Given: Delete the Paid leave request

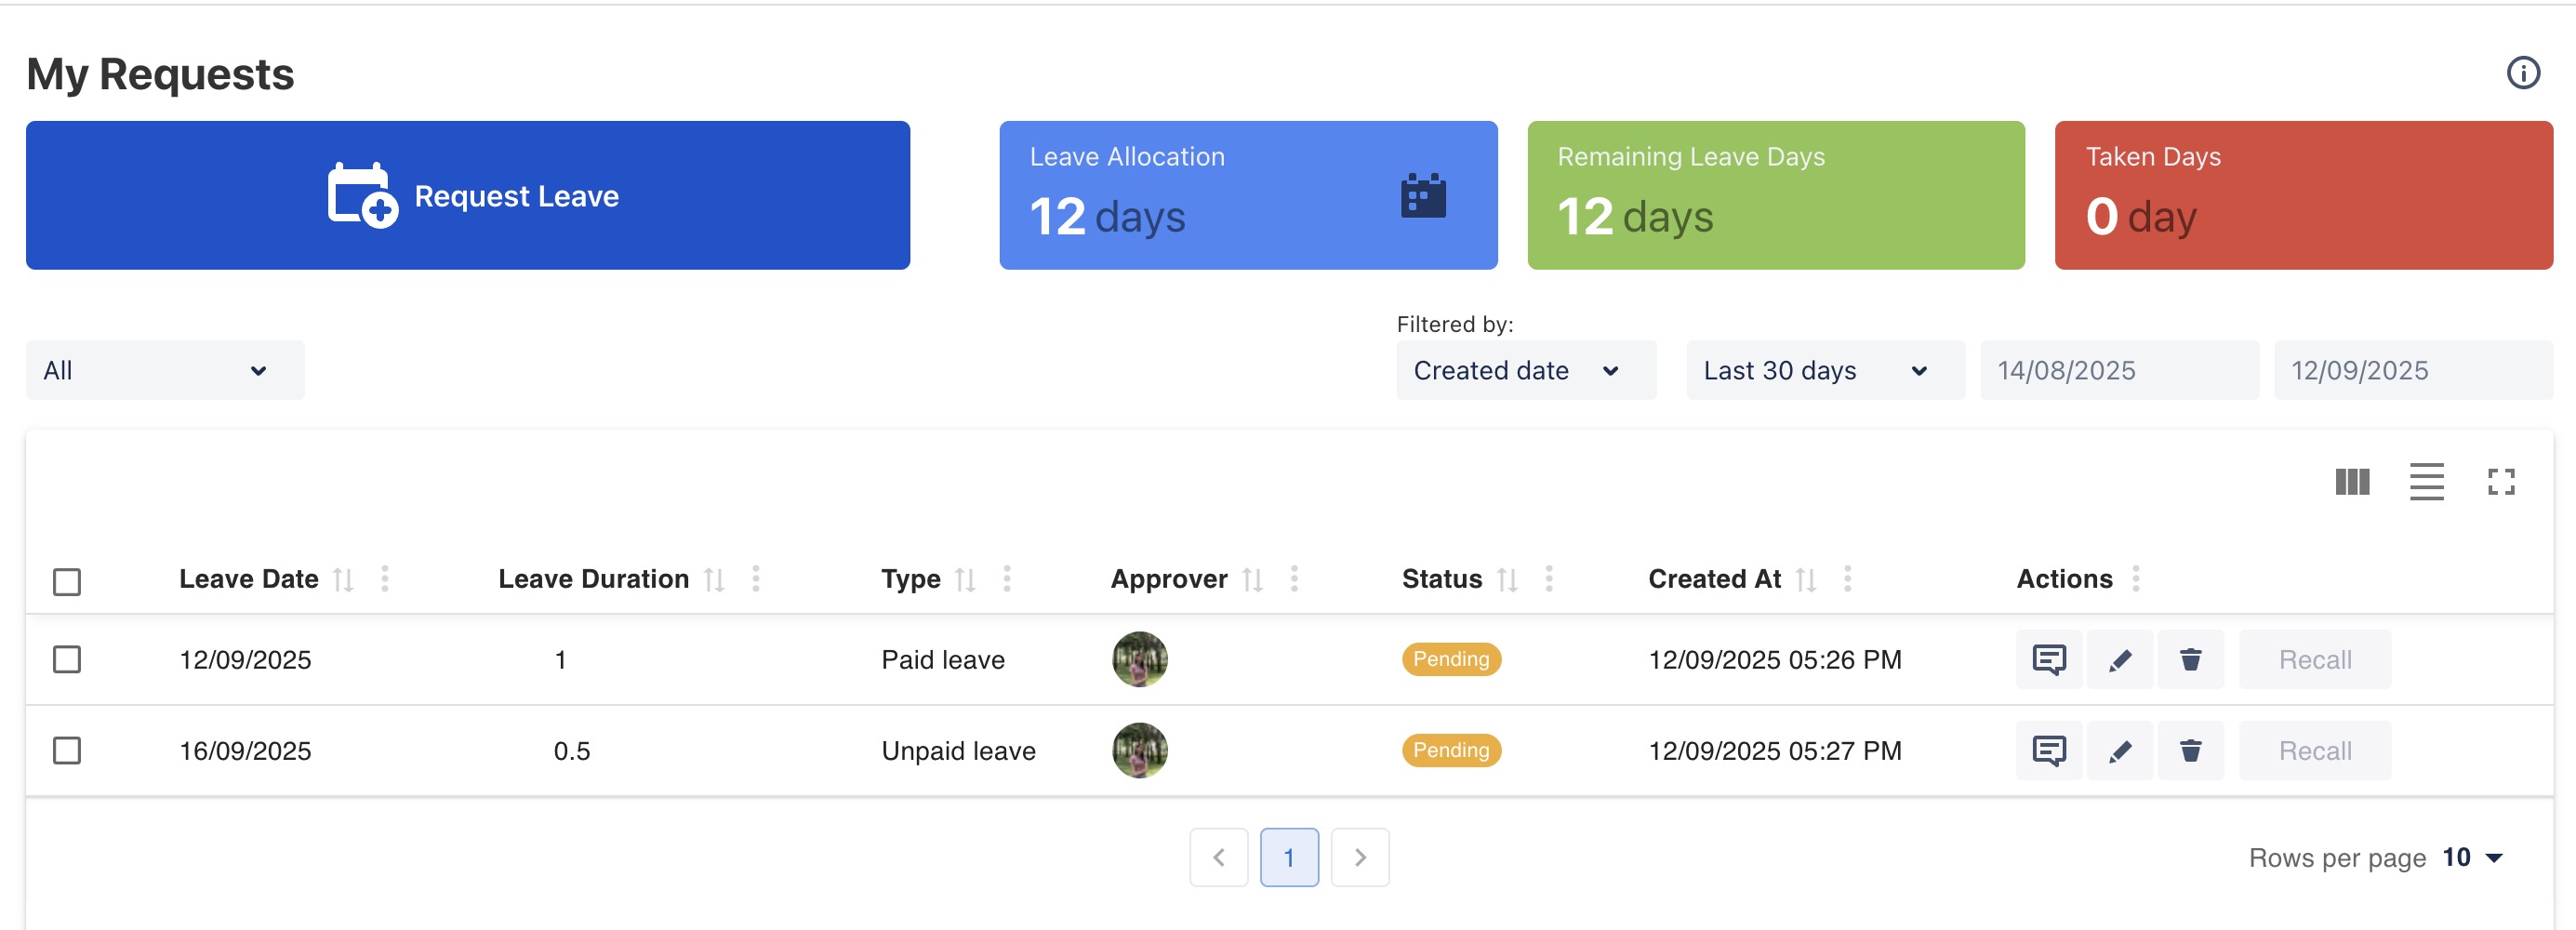Looking at the screenshot, I should 2190,659.
